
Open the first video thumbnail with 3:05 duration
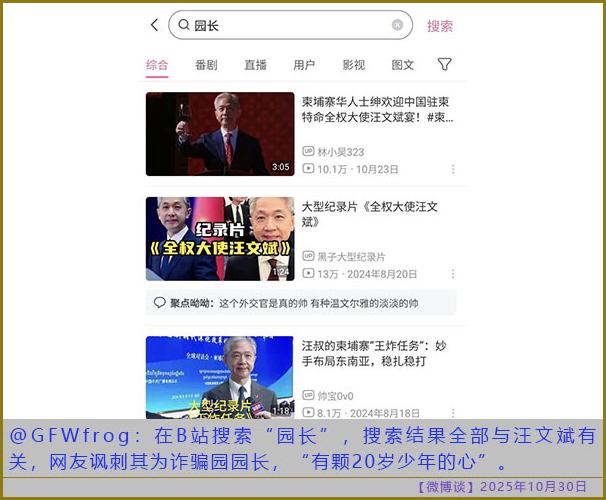[x=220, y=134]
